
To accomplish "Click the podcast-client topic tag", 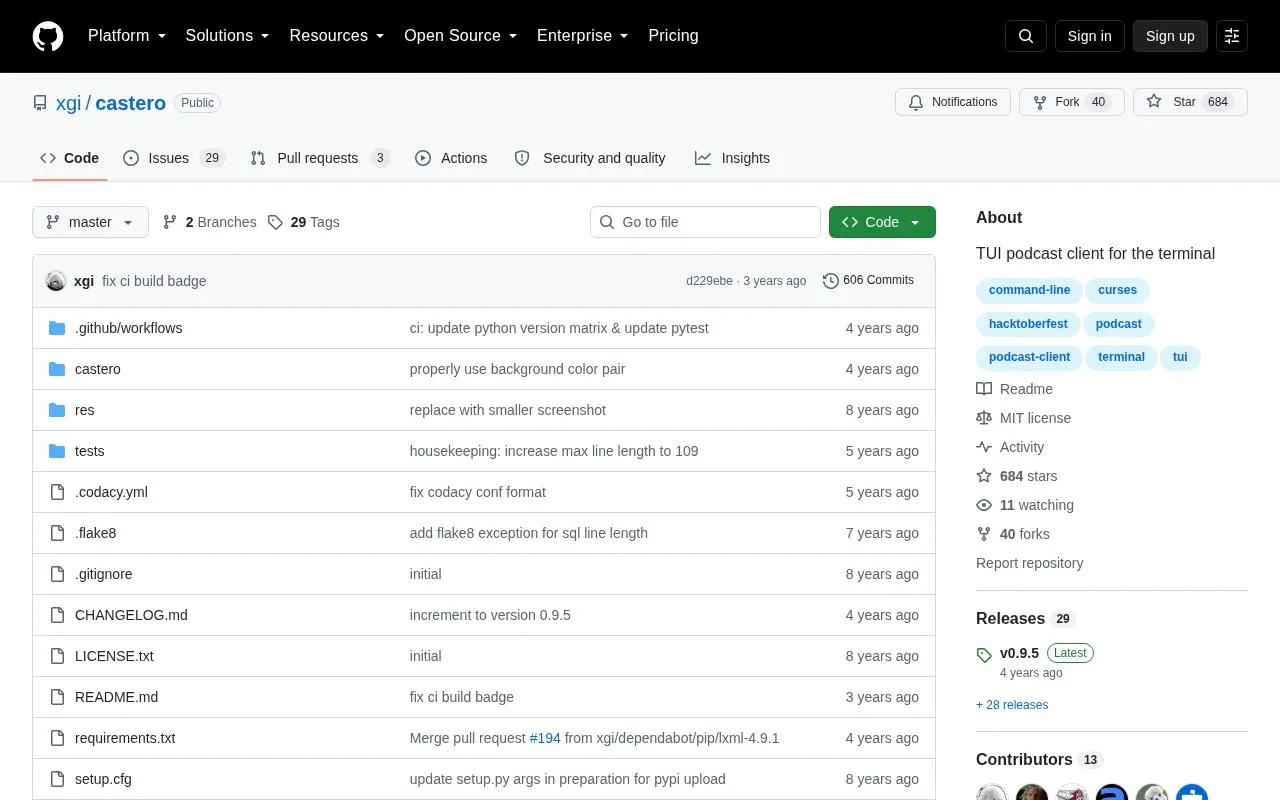I will pos(1029,357).
